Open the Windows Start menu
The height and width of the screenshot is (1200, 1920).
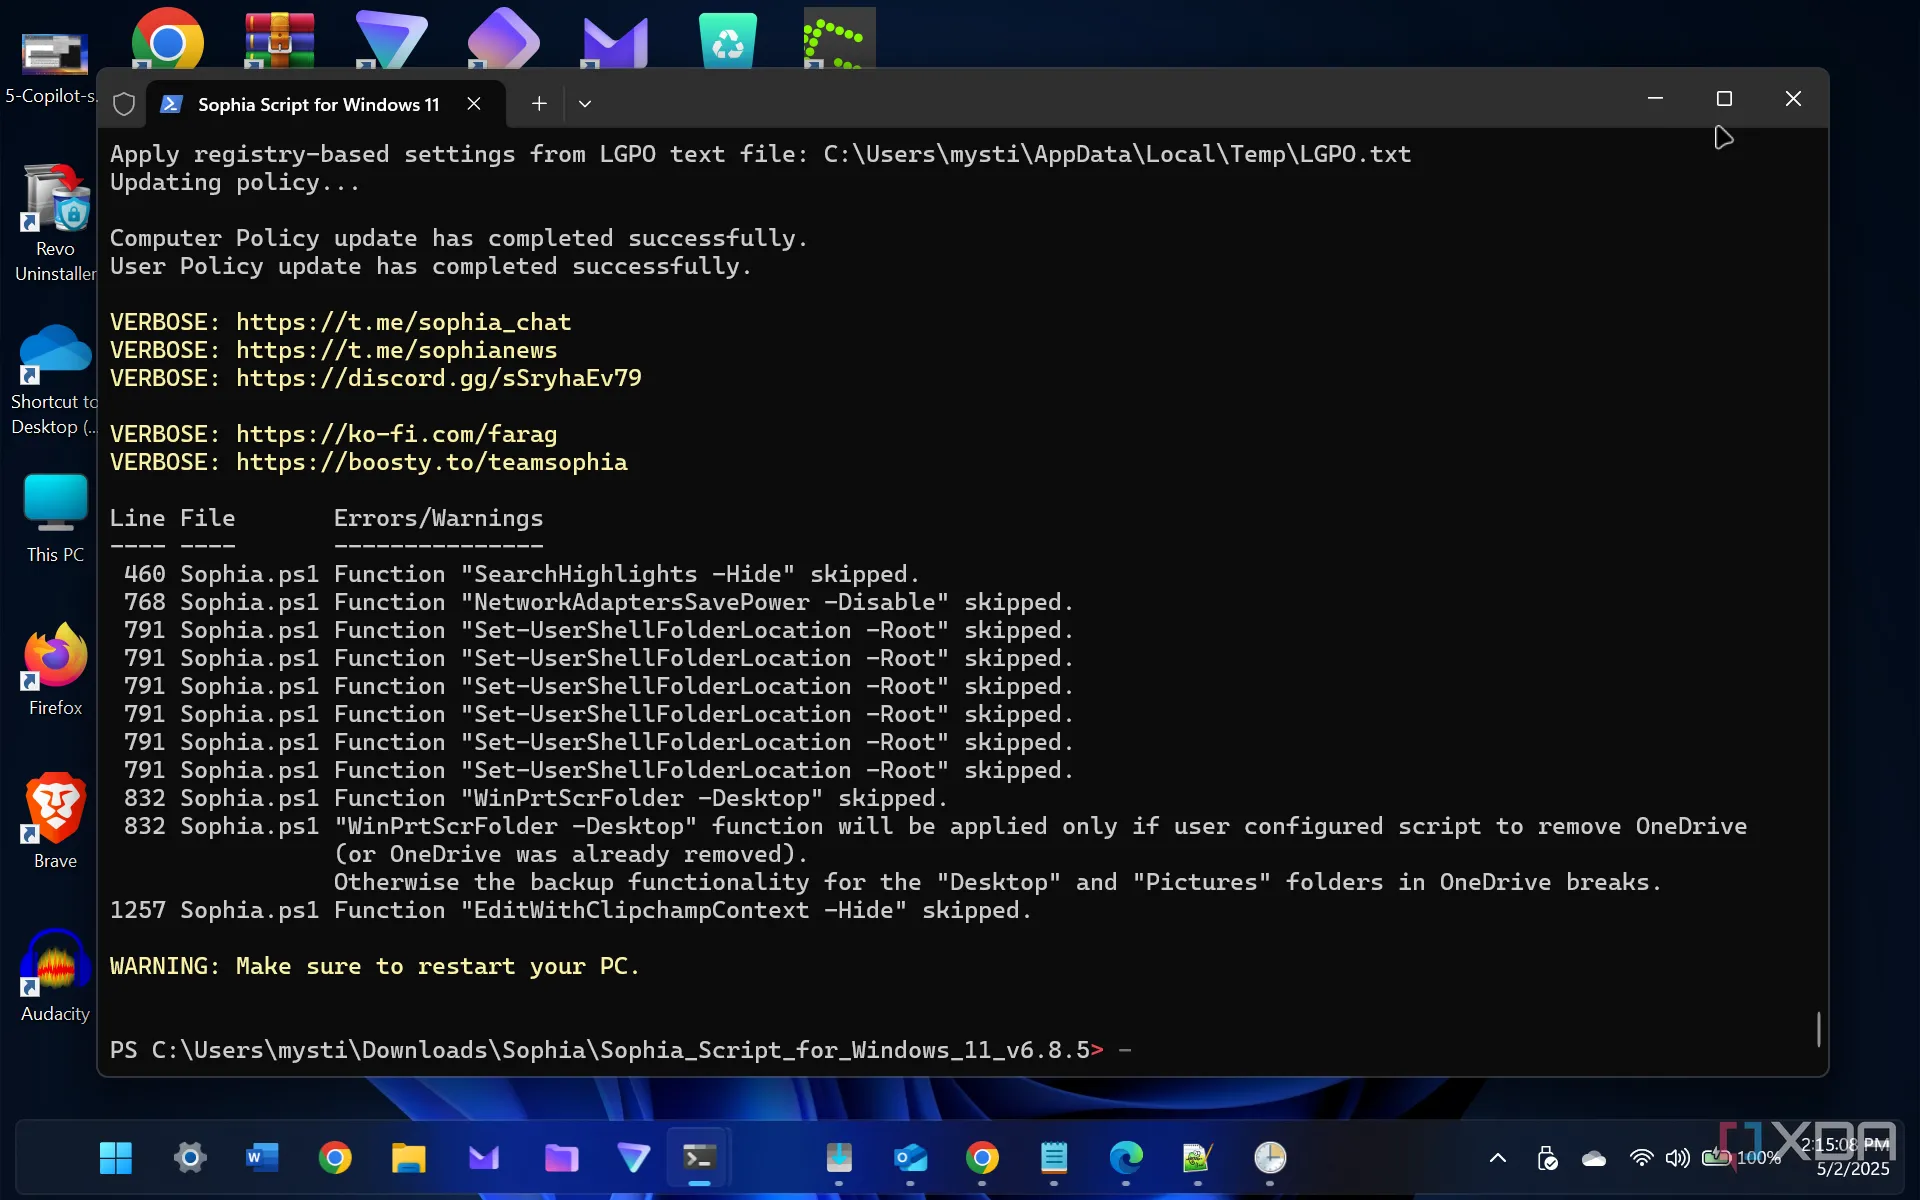[116, 1158]
